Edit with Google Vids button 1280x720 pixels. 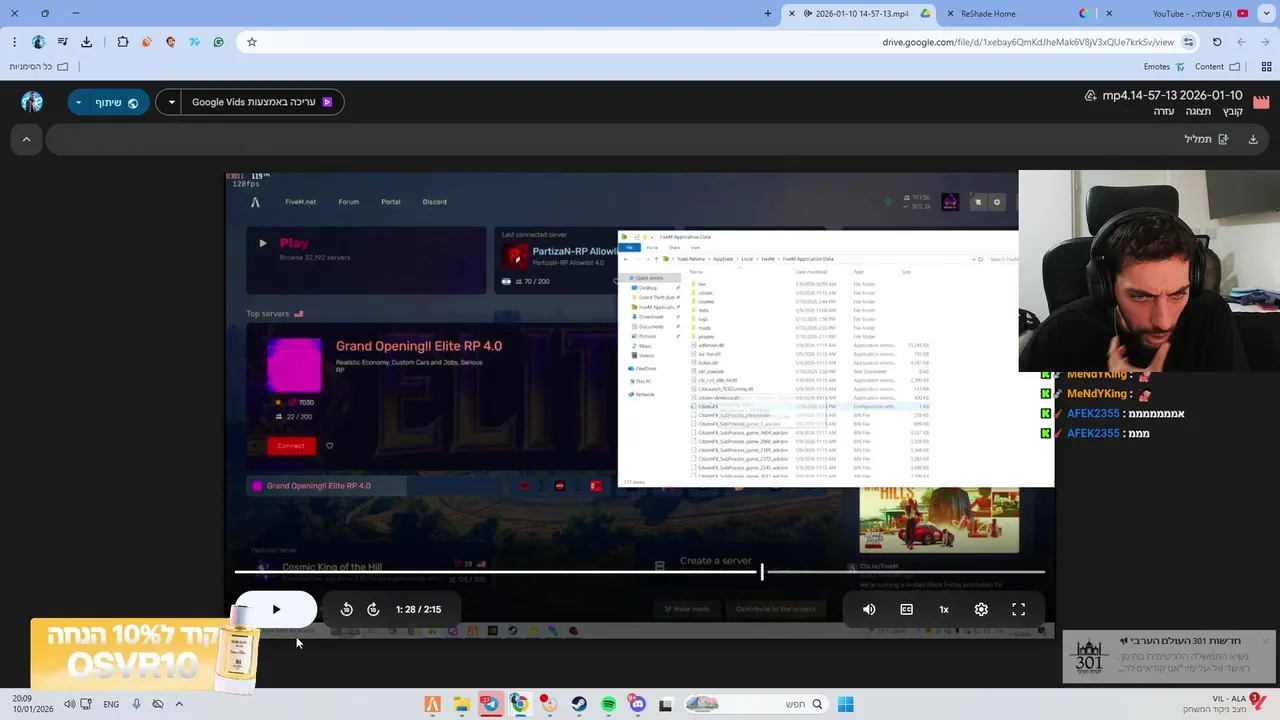coord(263,102)
